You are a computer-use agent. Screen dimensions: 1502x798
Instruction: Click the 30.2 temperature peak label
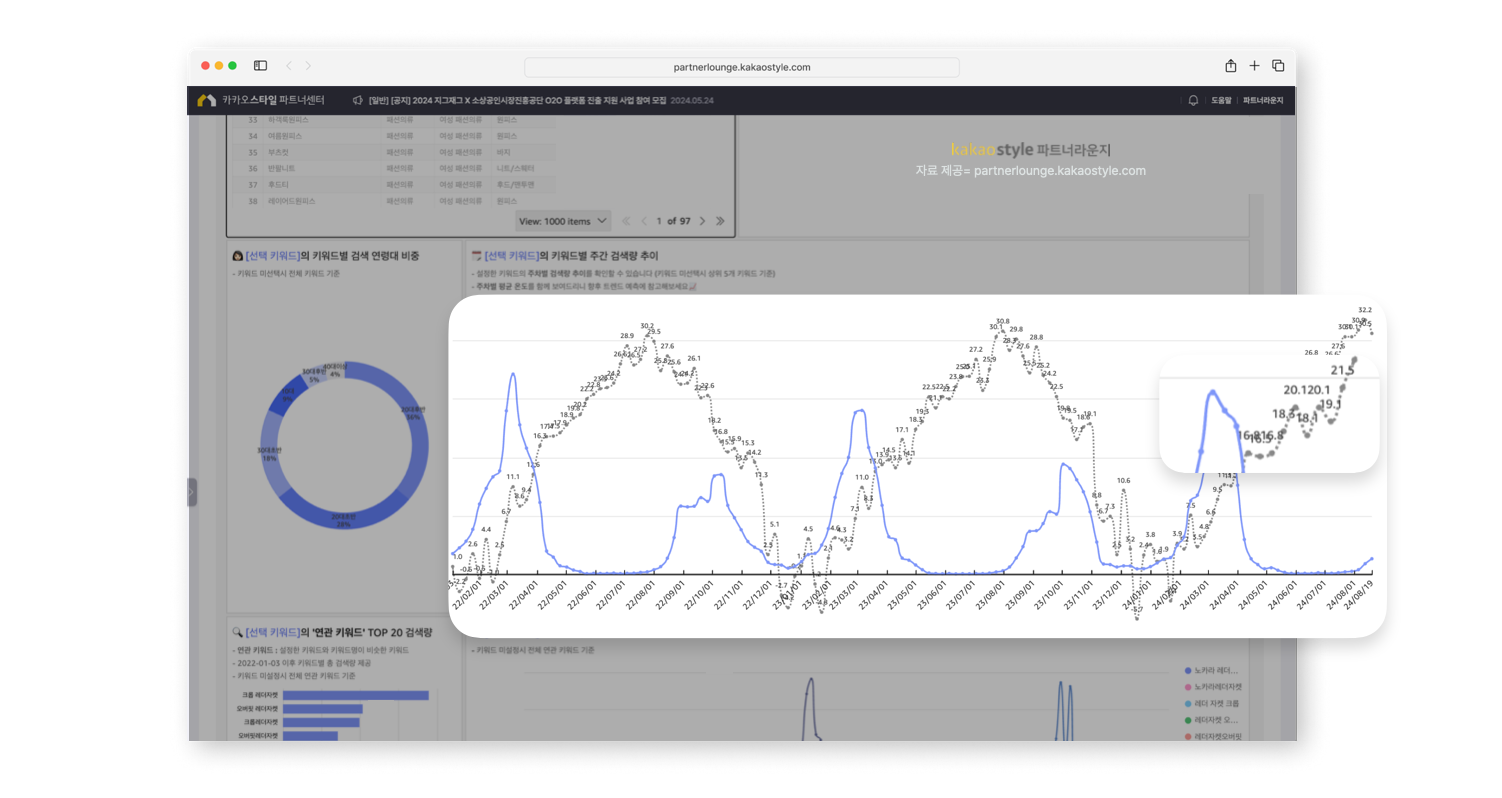pyautogui.click(x=647, y=326)
